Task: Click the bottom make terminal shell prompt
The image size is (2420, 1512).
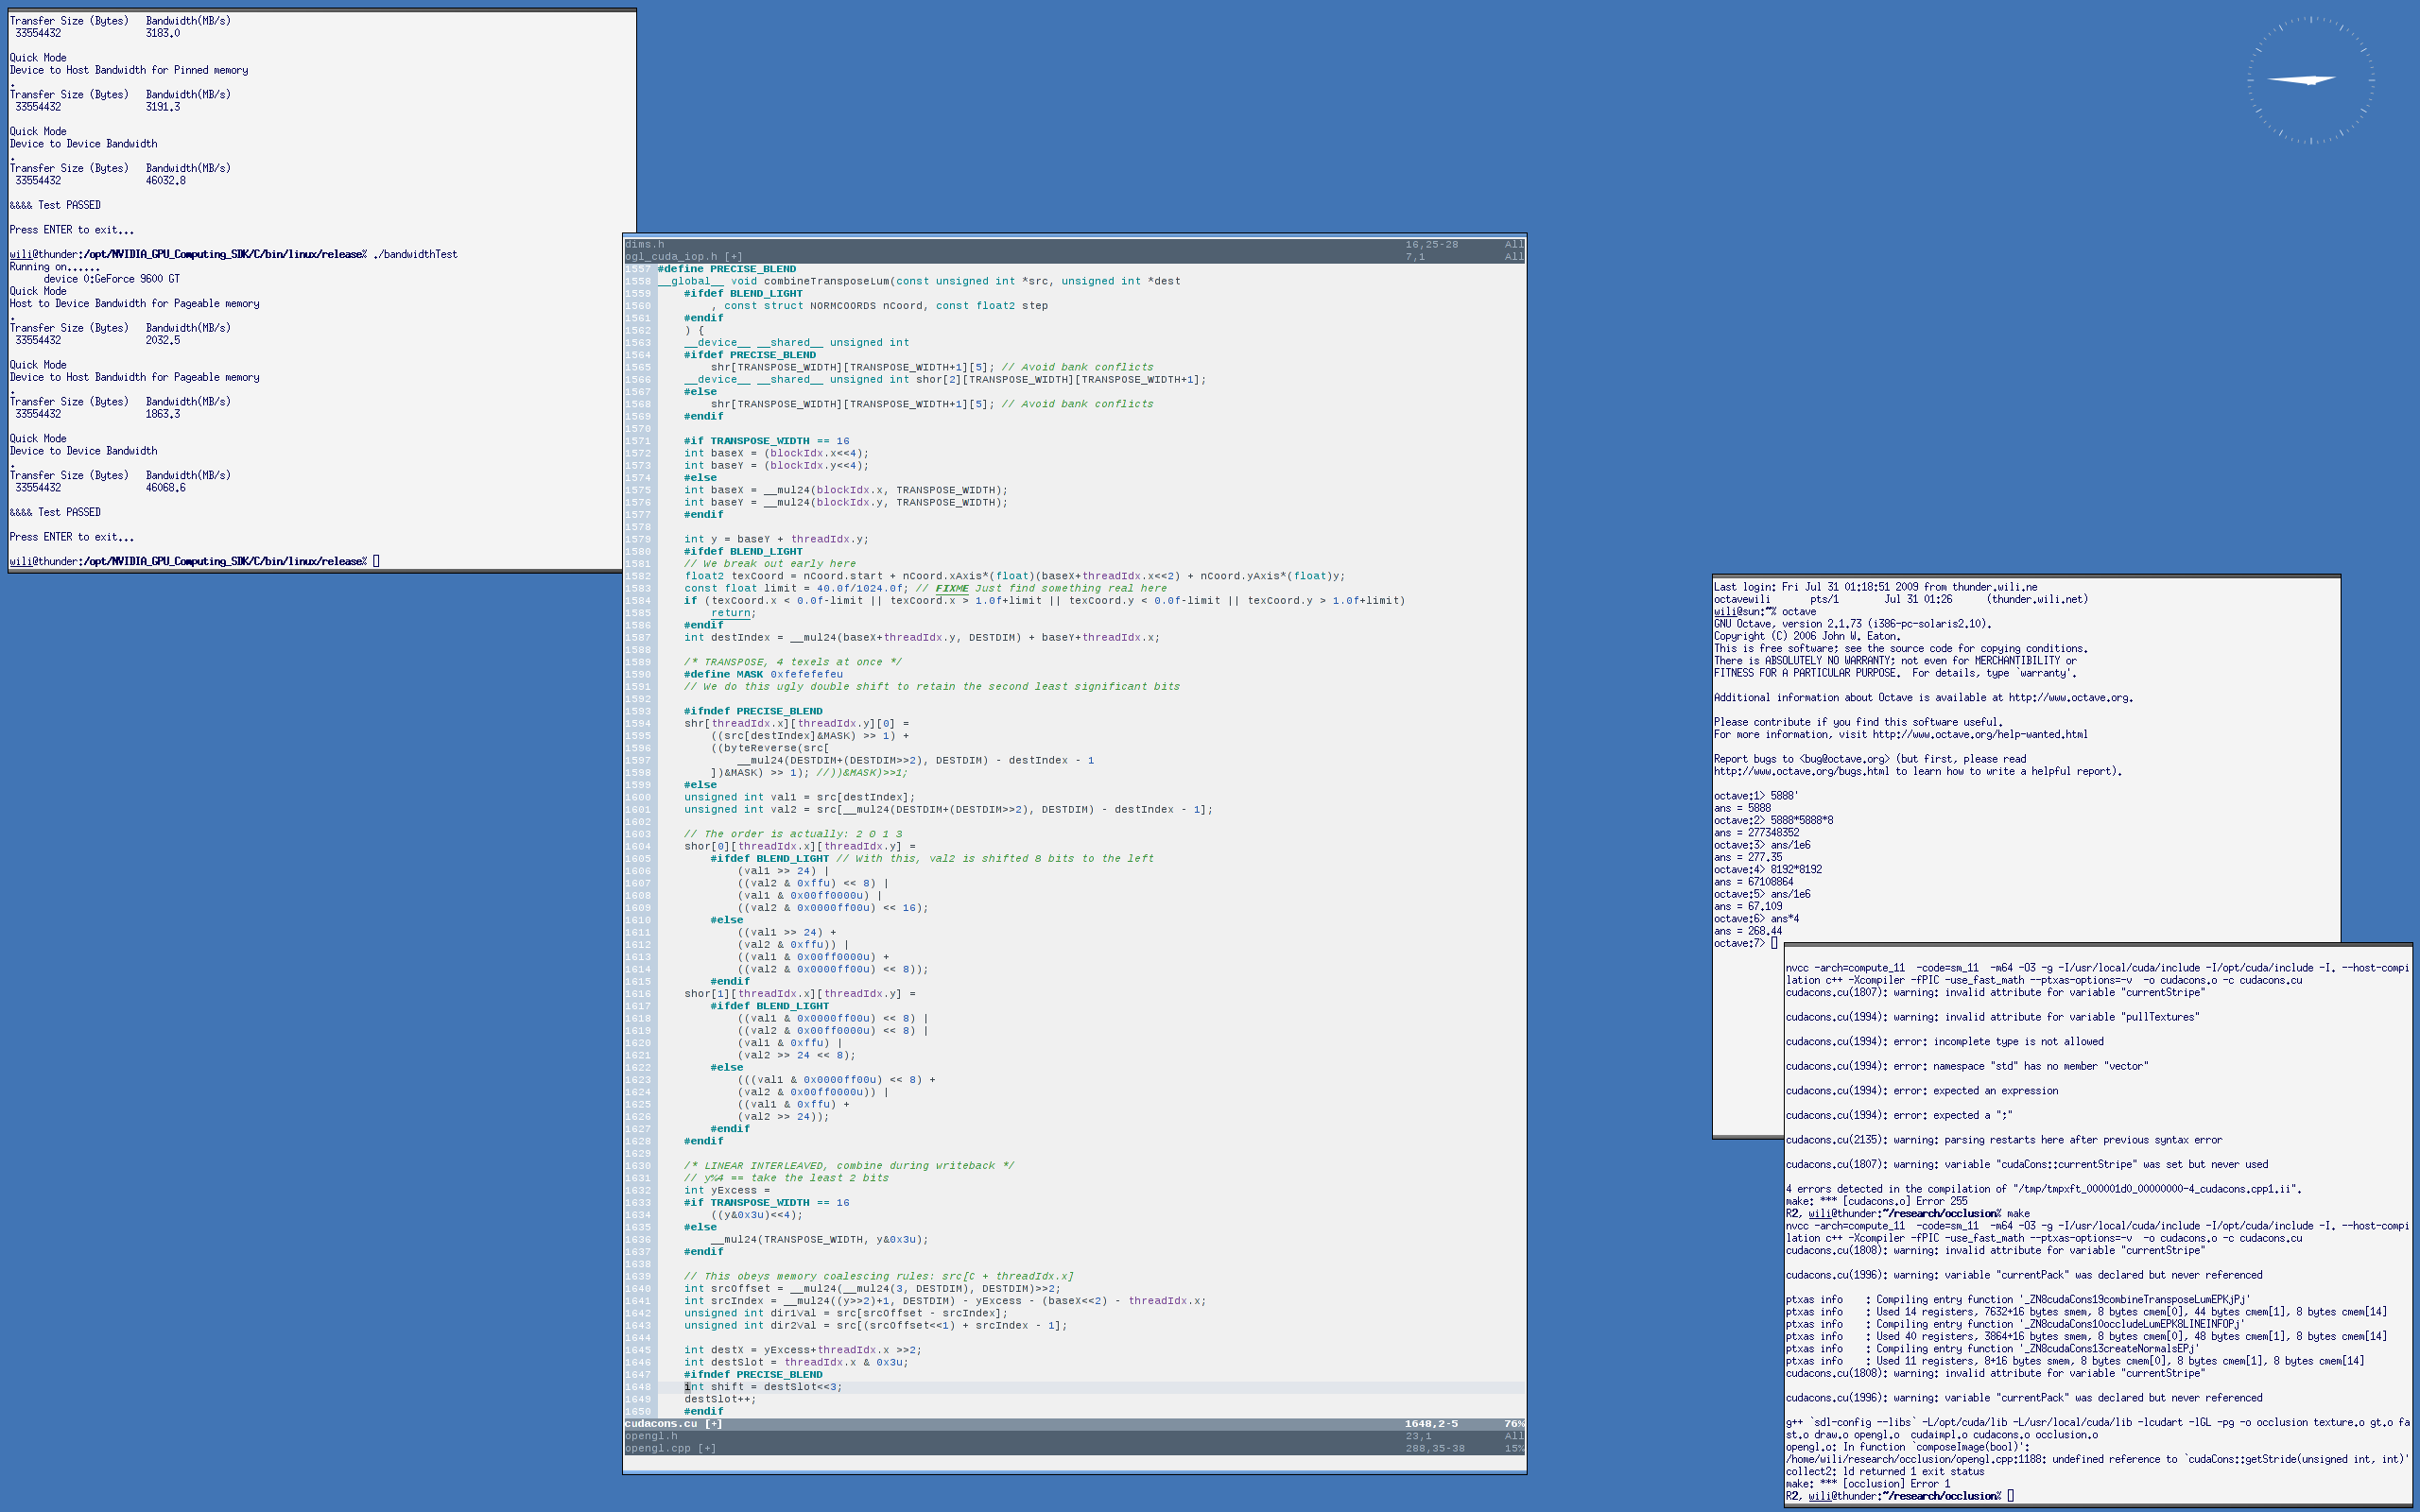Action: 2010,1496
